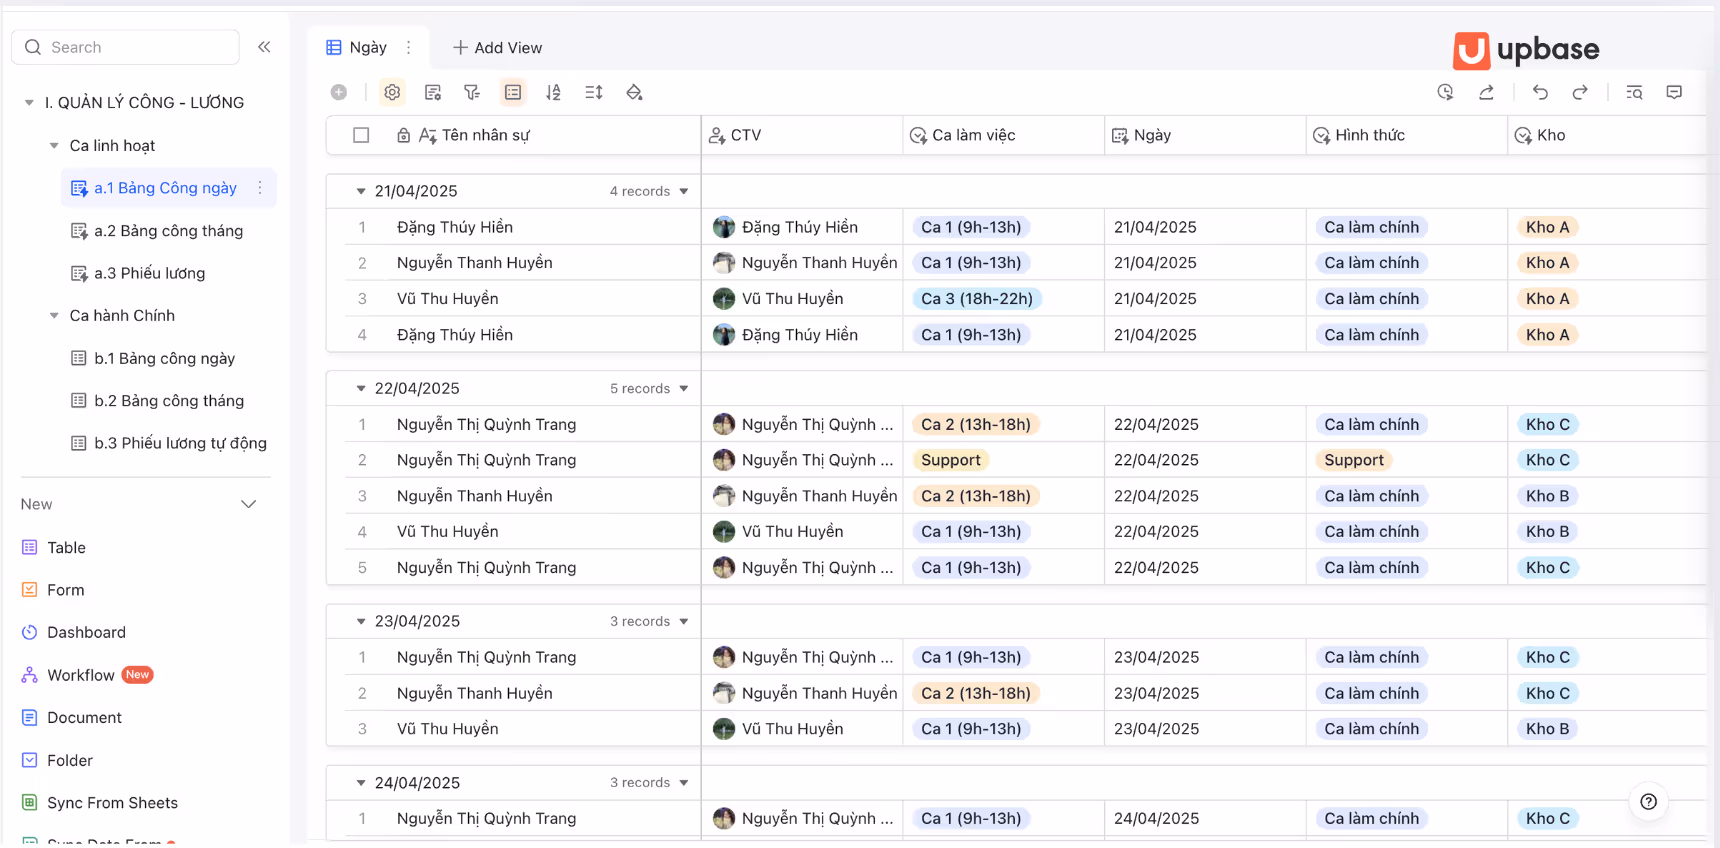Image resolution: width=1720 pixels, height=848 pixels.
Task: Click Add View button
Action: click(497, 47)
